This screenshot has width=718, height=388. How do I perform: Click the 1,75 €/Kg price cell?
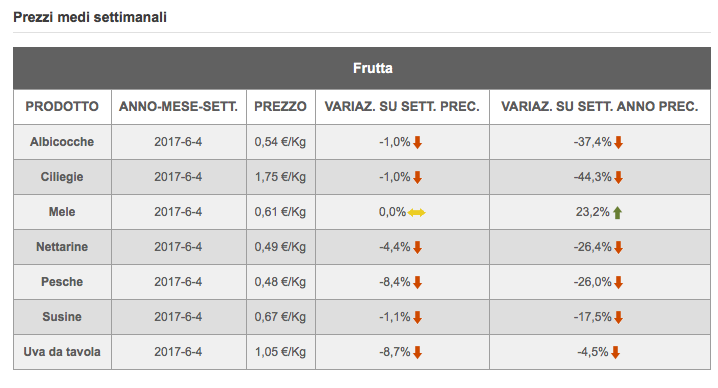[x=281, y=177]
